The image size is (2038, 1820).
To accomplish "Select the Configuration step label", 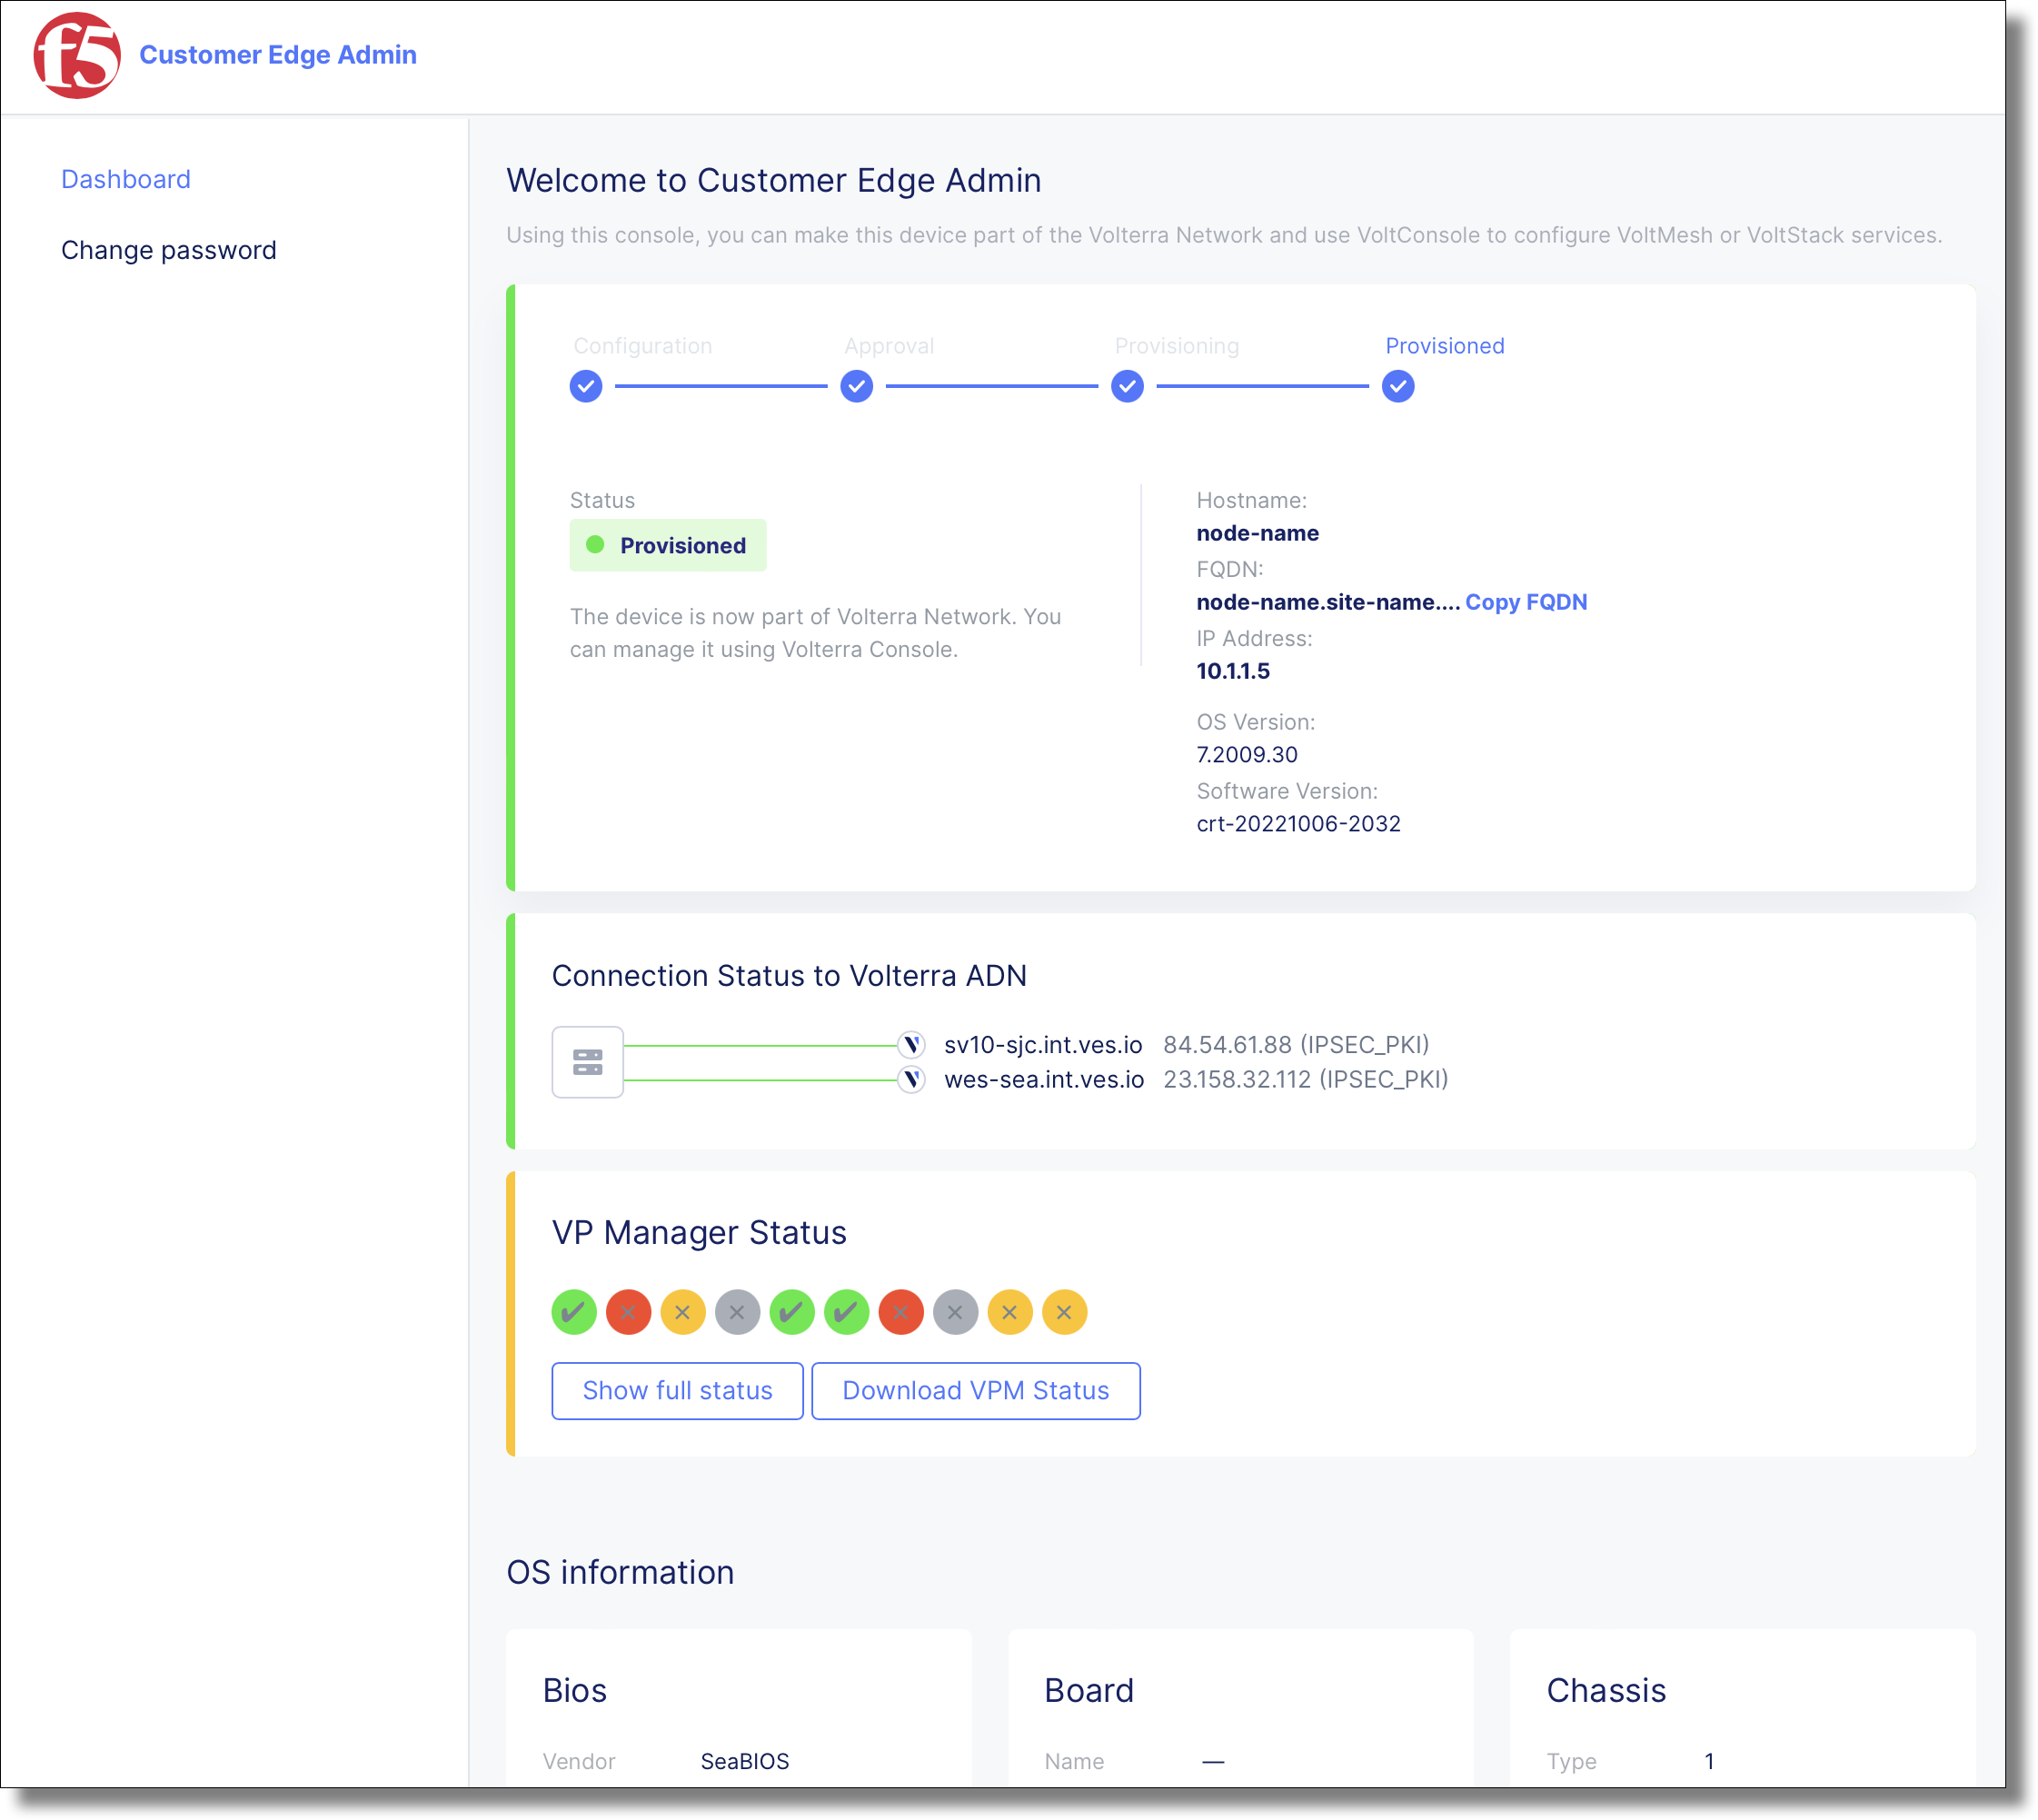I will click(643, 346).
